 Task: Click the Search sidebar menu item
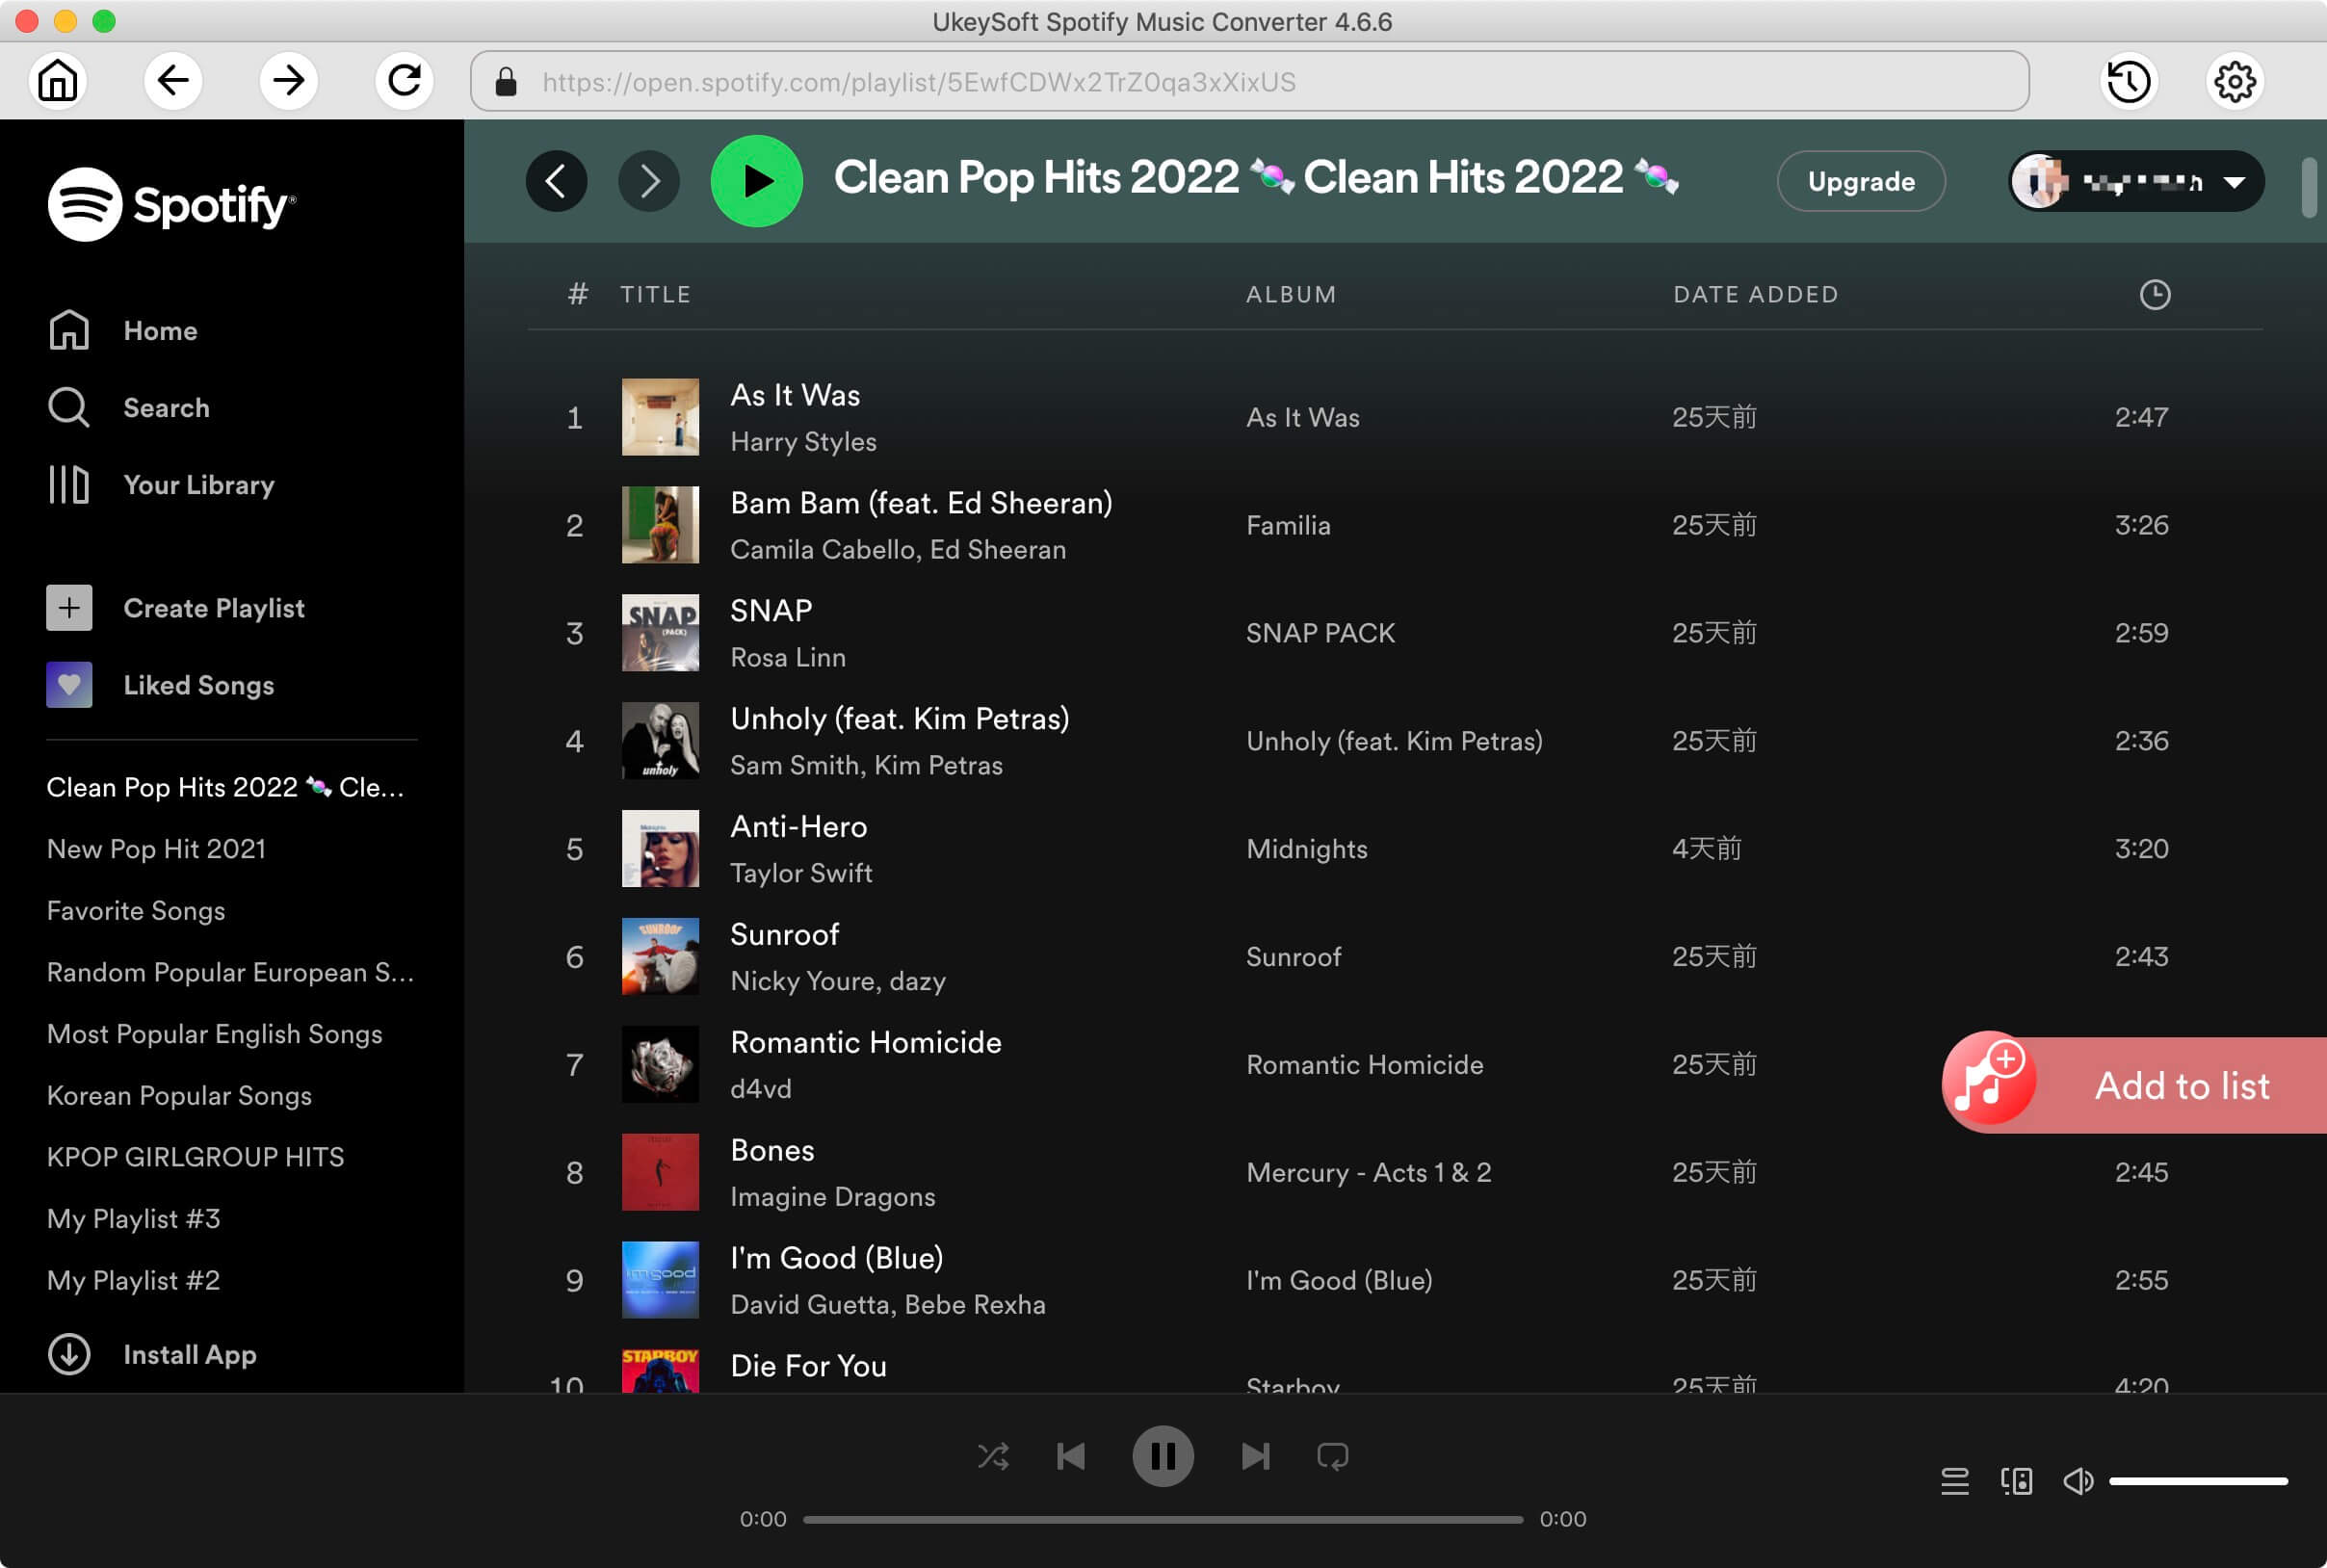[167, 407]
